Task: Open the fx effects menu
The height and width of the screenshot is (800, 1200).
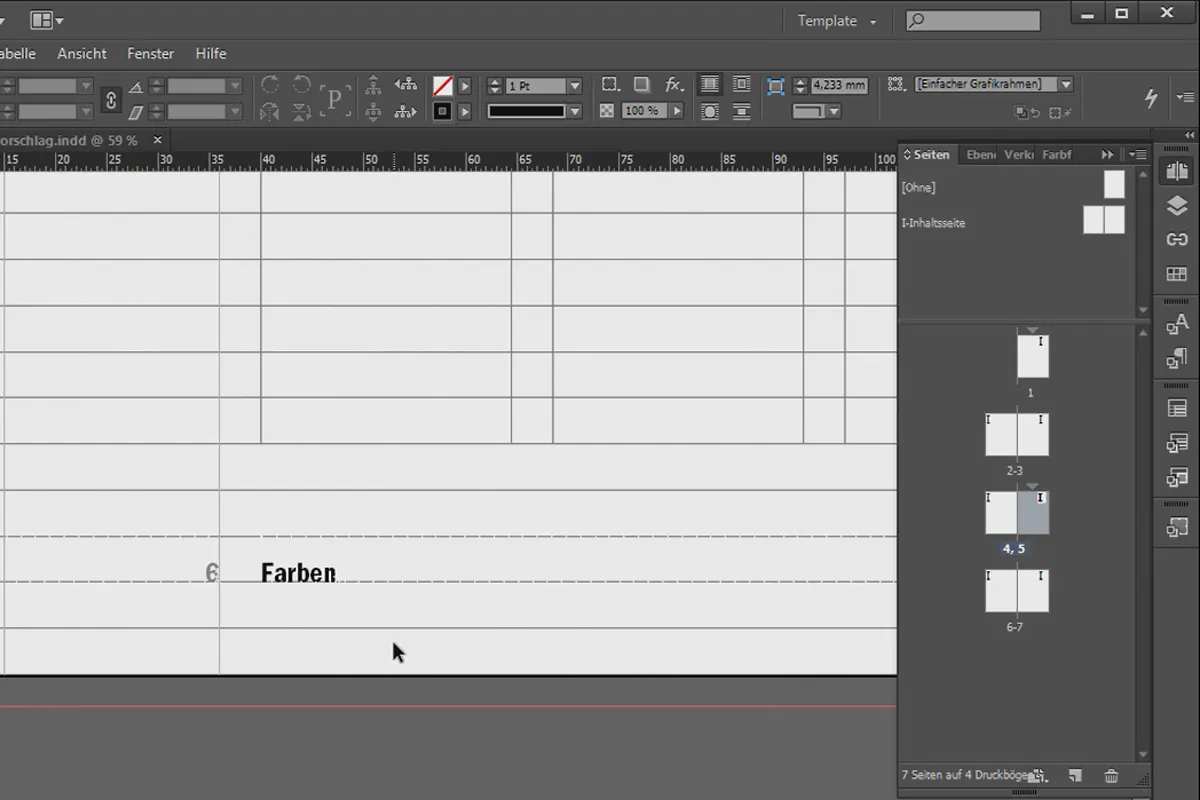Action: (x=674, y=85)
